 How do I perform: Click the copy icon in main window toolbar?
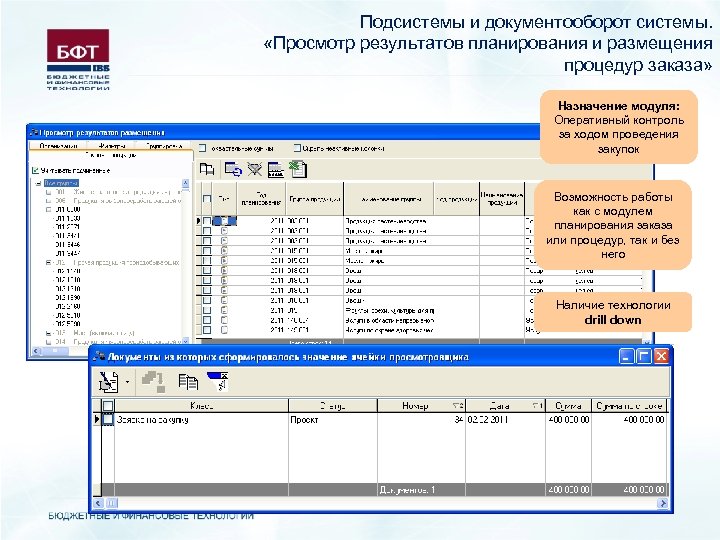(x=207, y=169)
